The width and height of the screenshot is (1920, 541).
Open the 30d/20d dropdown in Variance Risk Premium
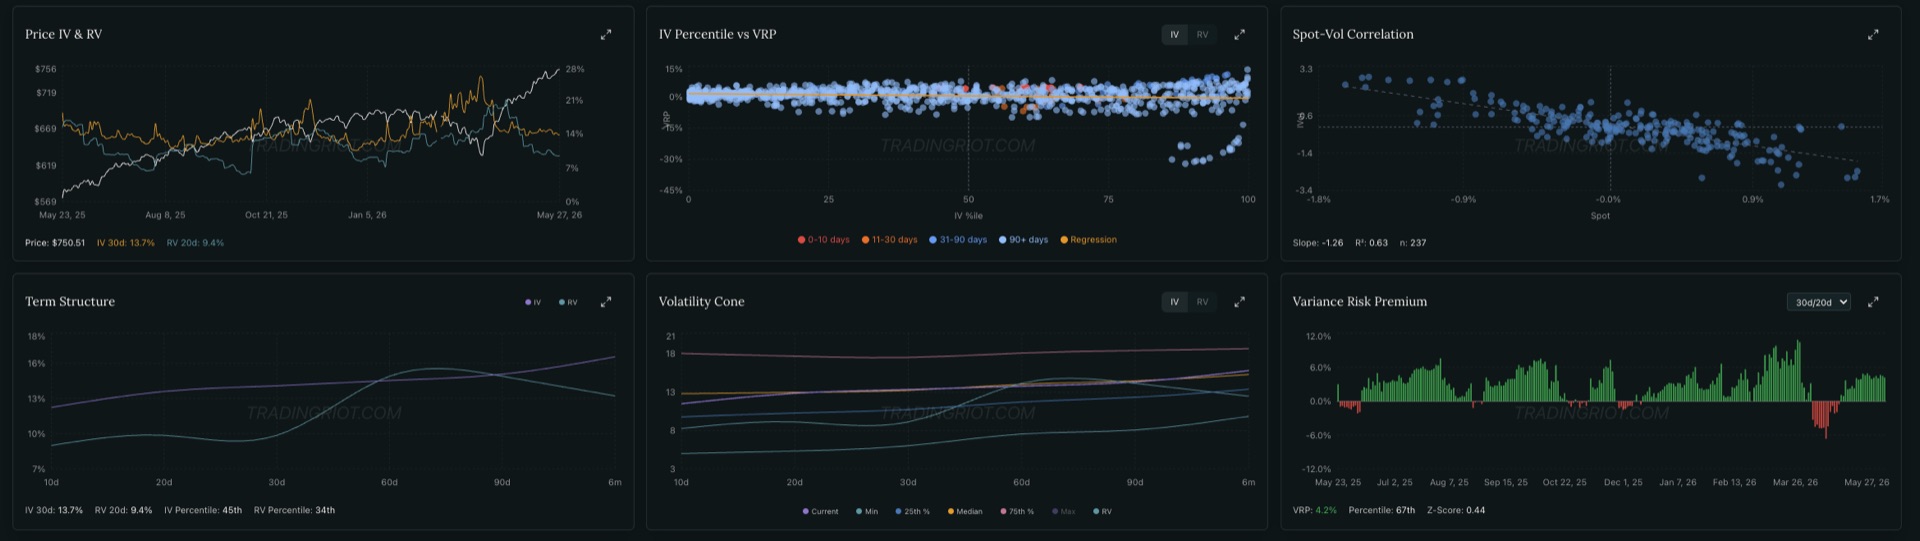pyautogui.click(x=1818, y=302)
